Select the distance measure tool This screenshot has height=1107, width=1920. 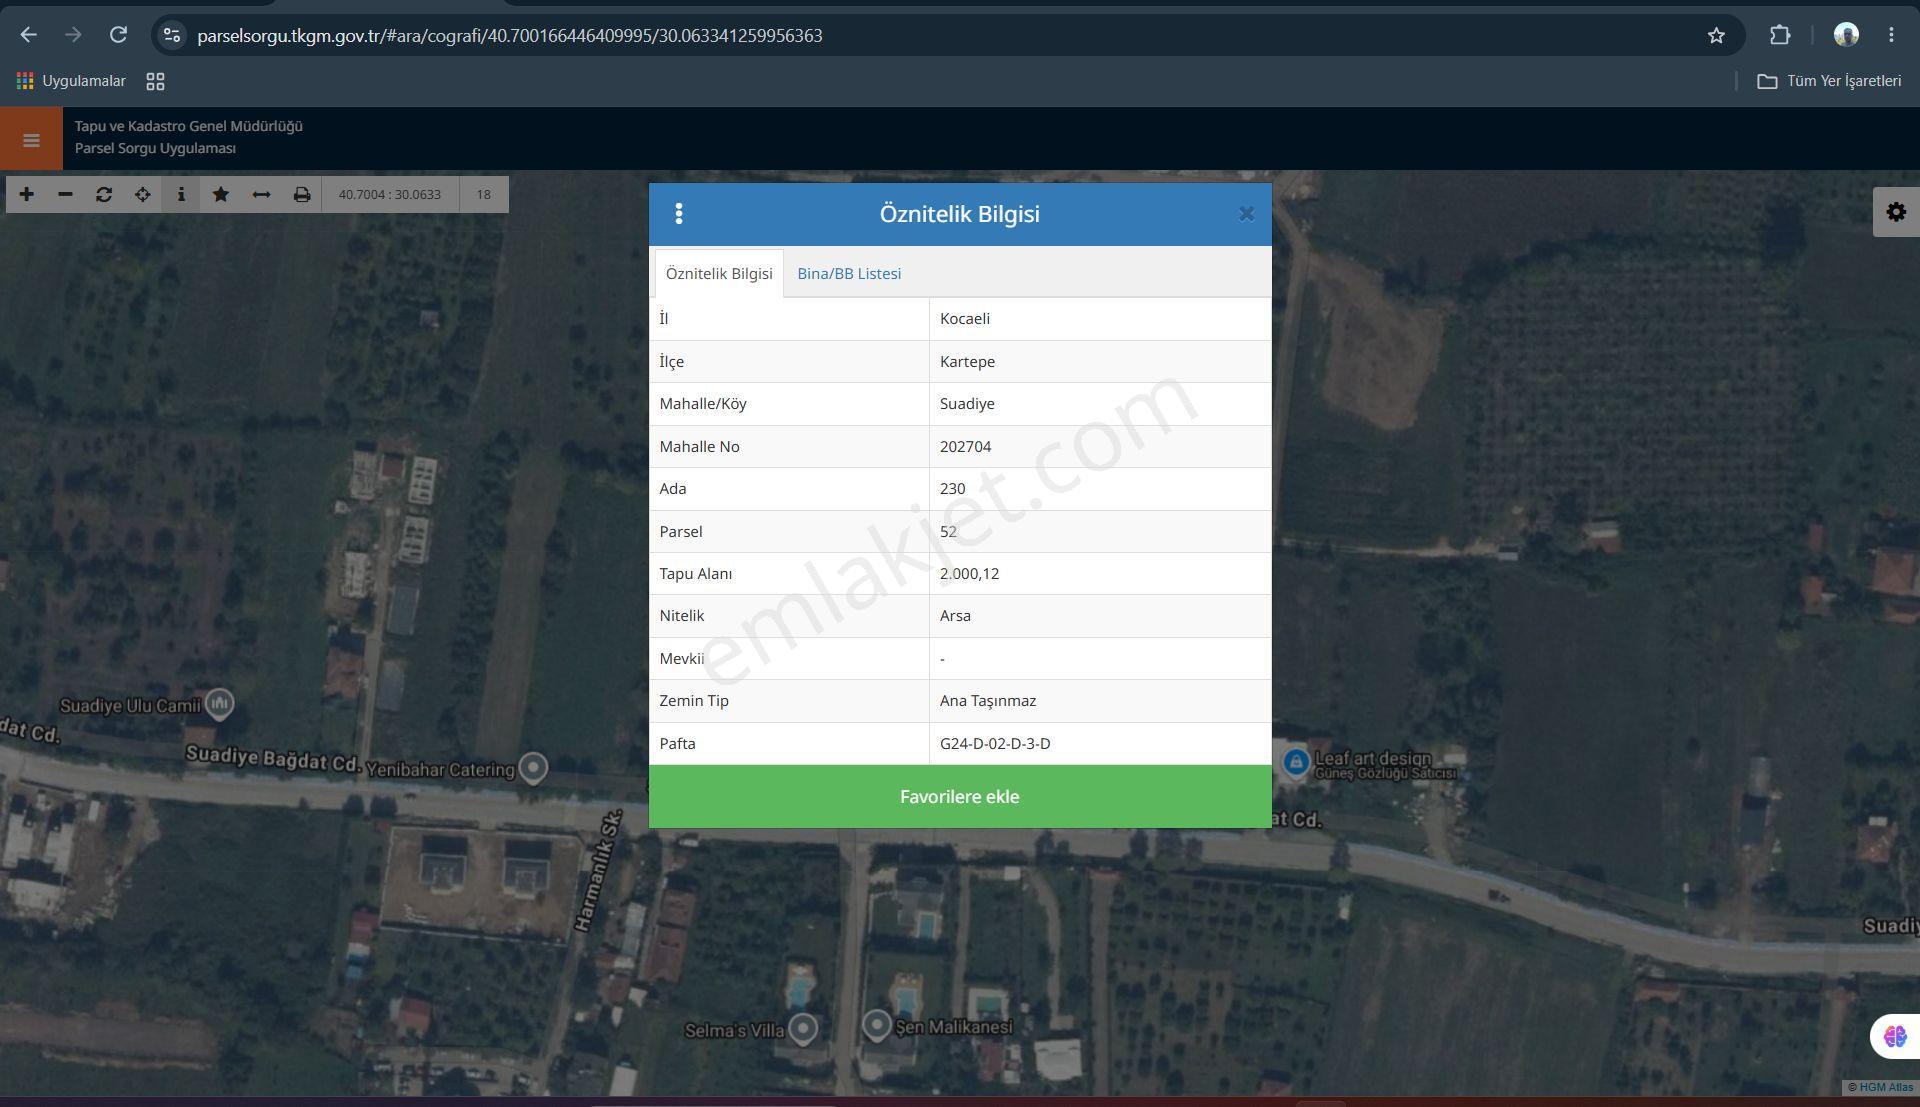point(261,194)
